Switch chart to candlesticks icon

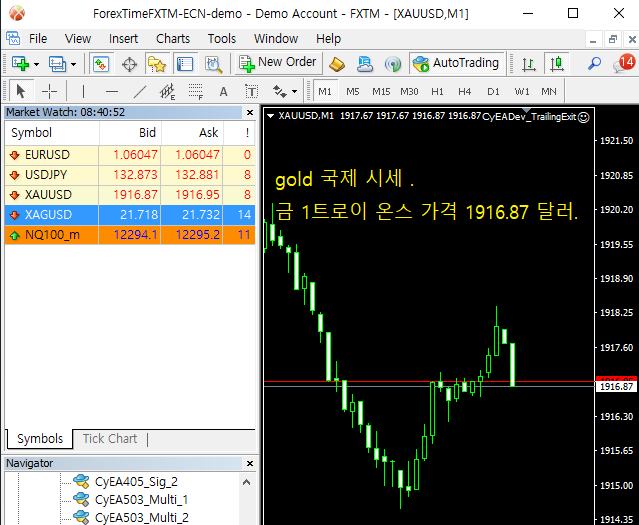point(557,64)
